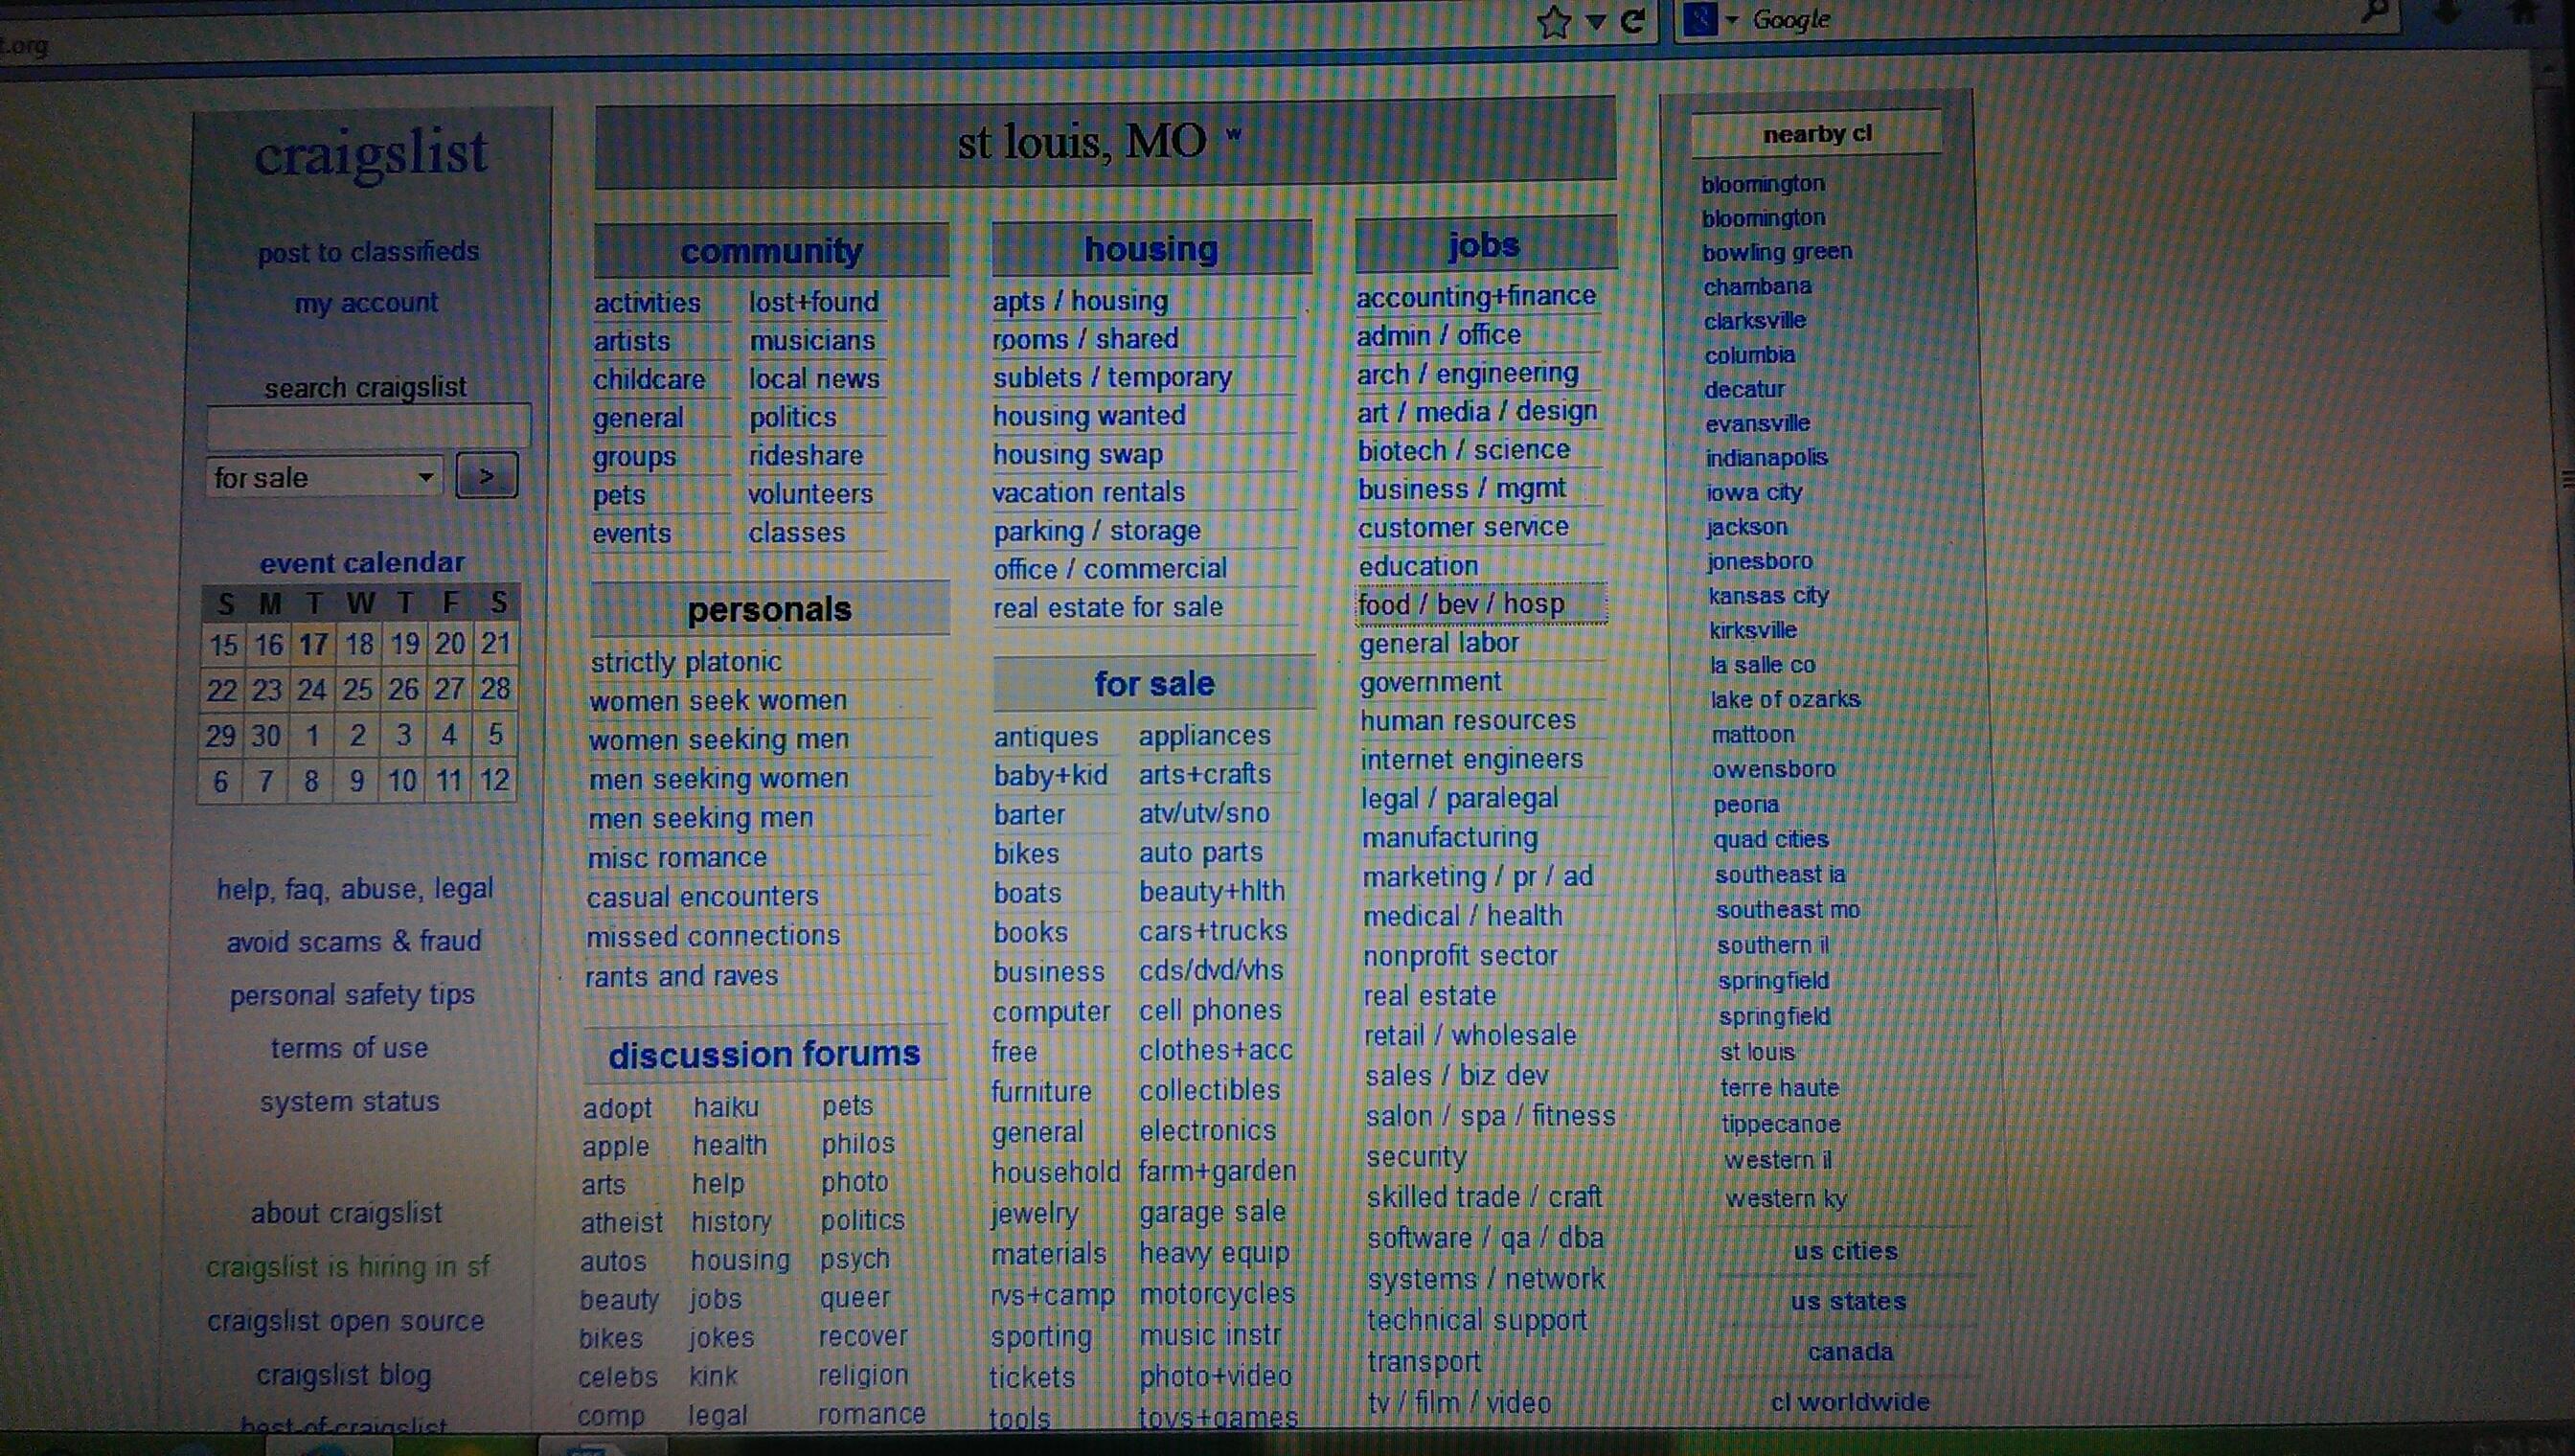The width and height of the screenshot is (2575, 1456).
Task: Open the discussion forums section header
Action: click(764, 1055)
